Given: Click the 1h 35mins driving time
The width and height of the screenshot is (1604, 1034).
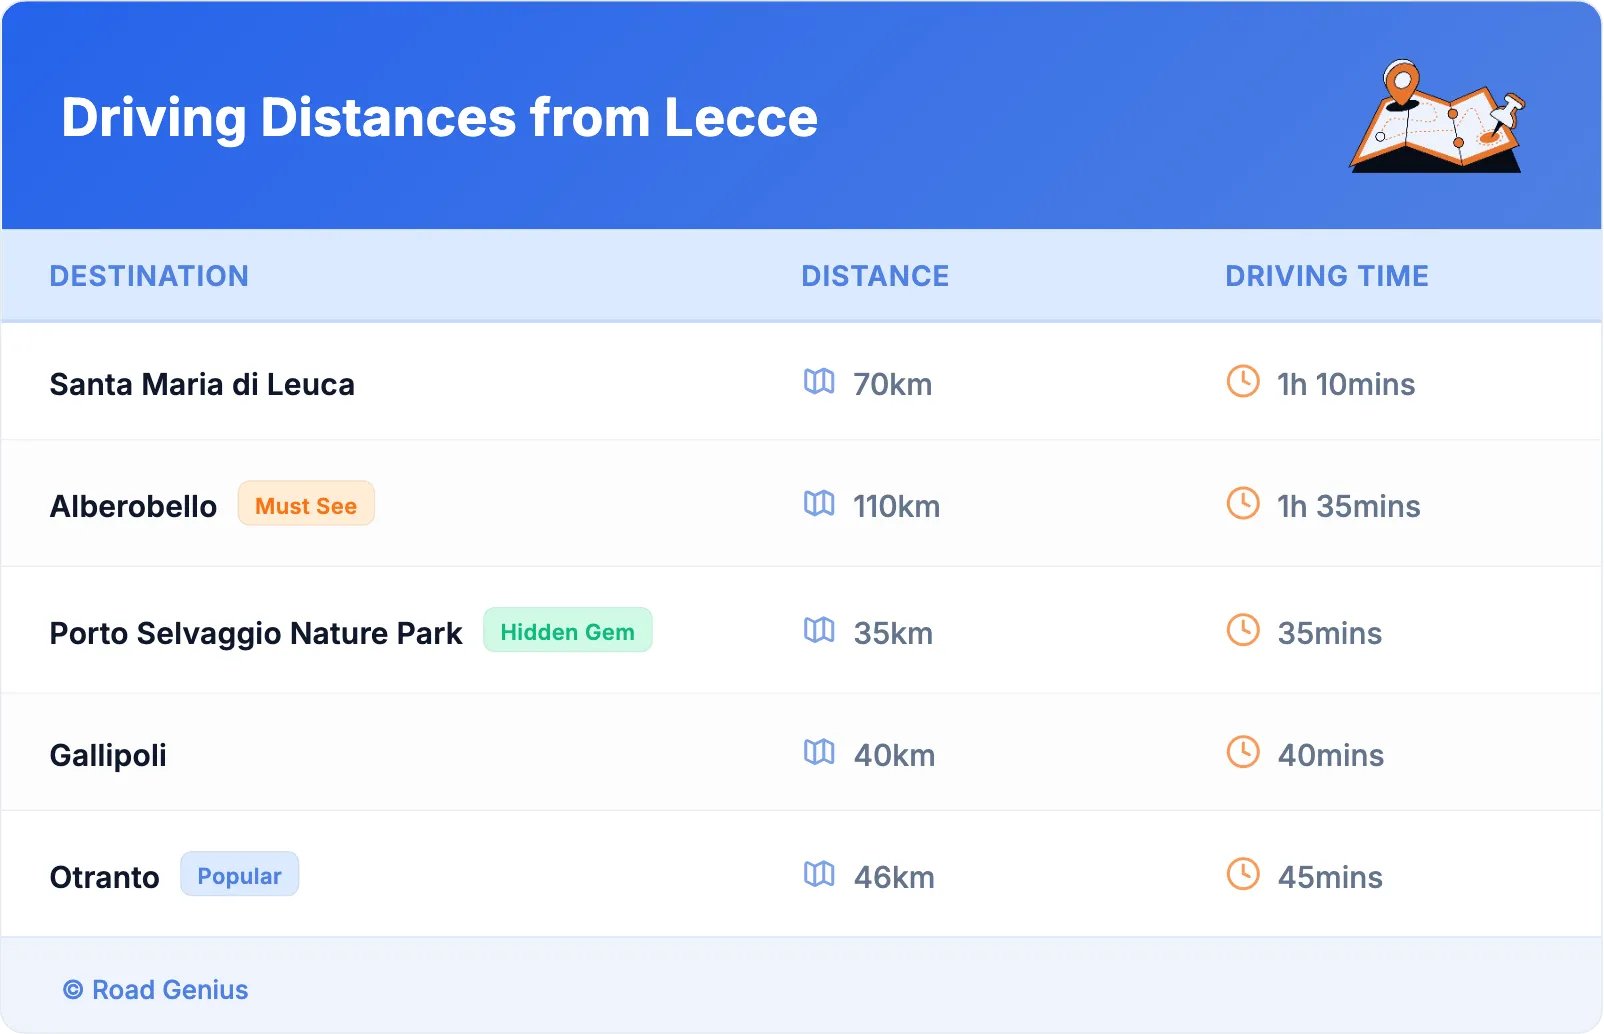Looking at the screenshot, I should (1349, 506).
